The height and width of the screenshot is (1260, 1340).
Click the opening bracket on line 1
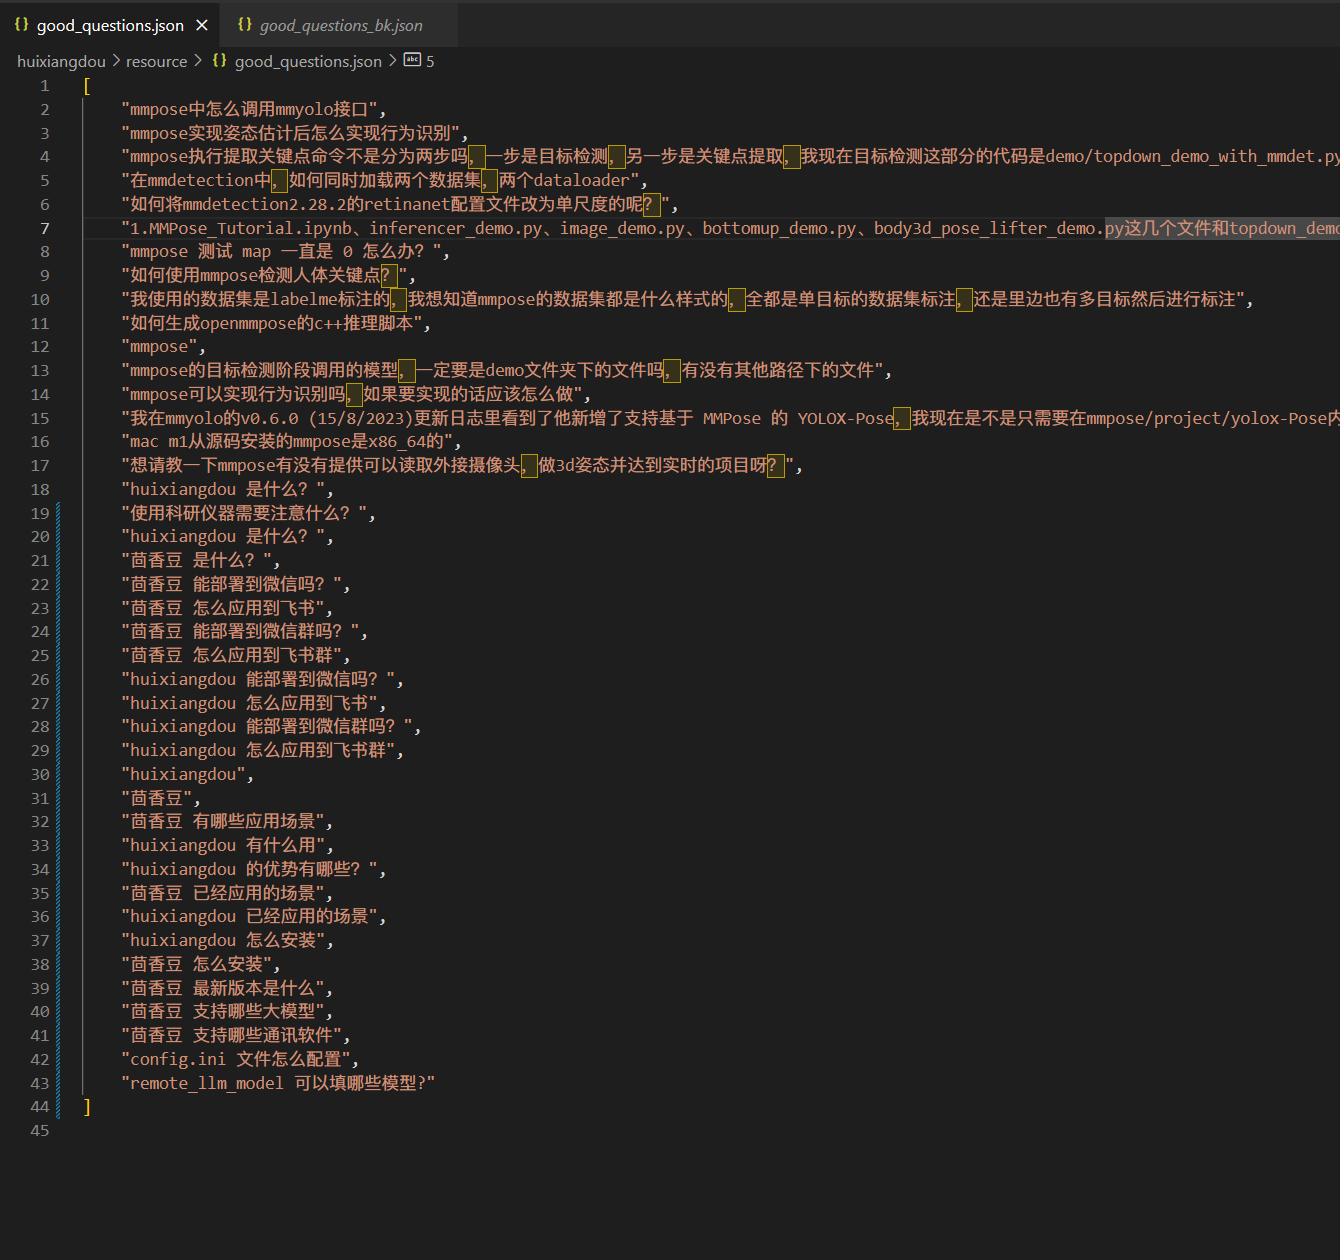click(x=87, y=86)
